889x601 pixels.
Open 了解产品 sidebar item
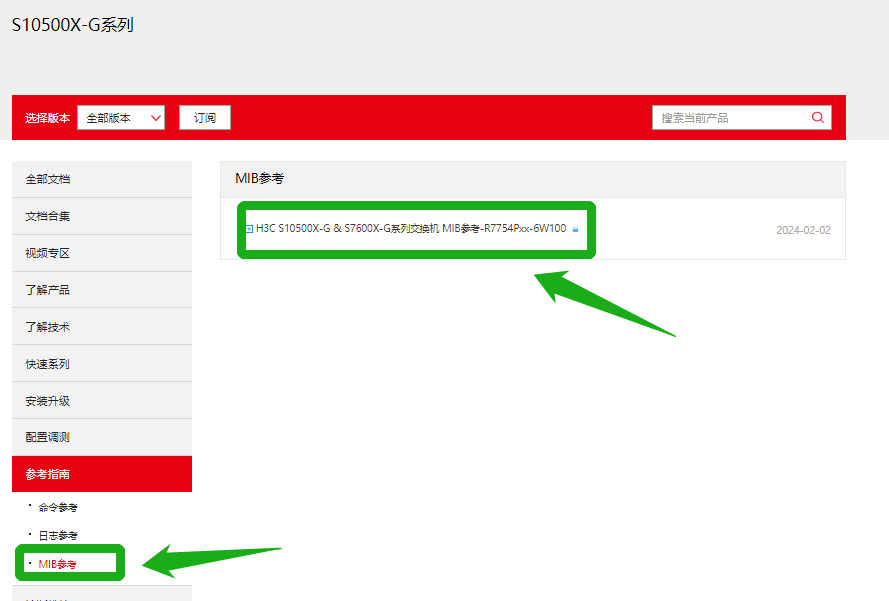(102, 290)
